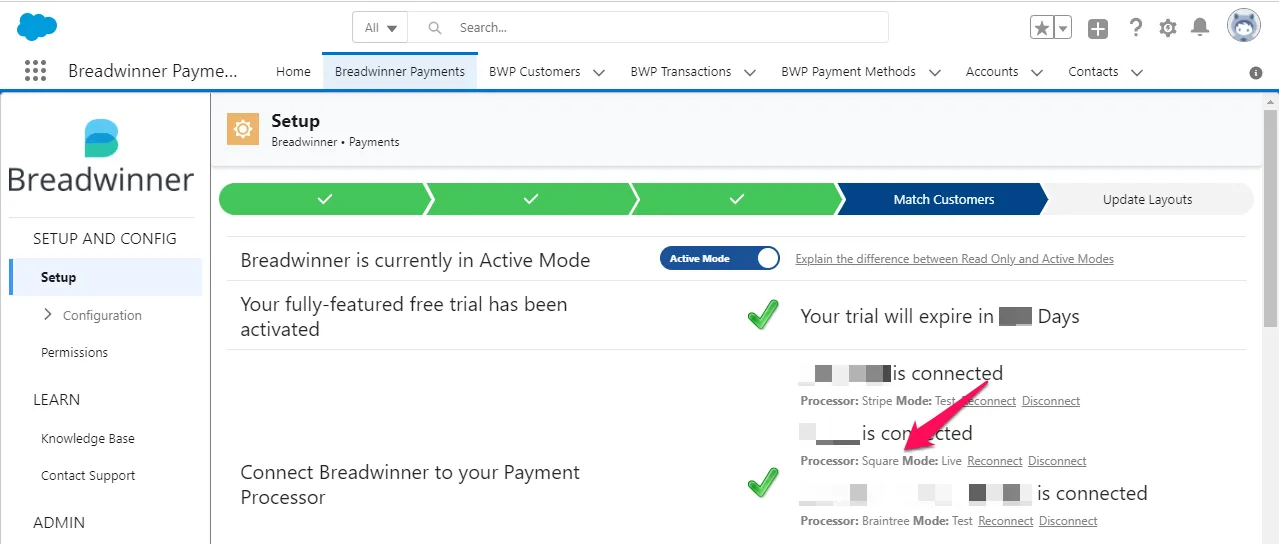Click Reconnect for the Braintree processor
This screenshot has width=1279, height=544.
1006,521
